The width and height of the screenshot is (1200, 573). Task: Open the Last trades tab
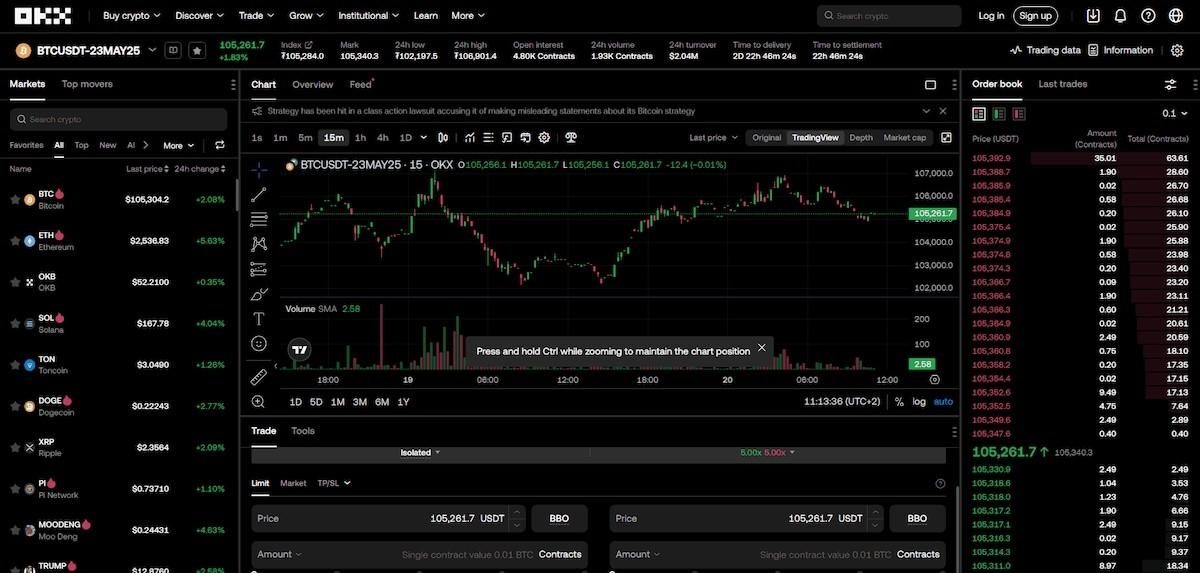click(1062, 84)
